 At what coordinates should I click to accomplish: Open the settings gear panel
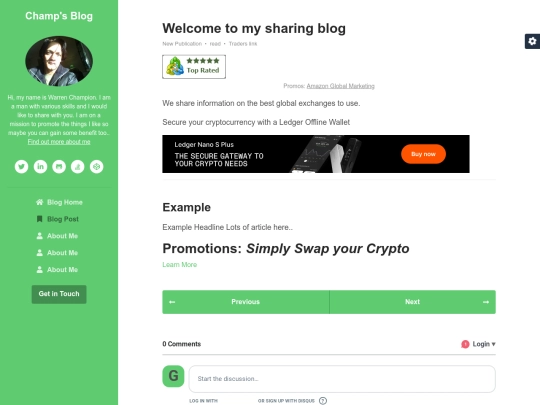[532, 41]
